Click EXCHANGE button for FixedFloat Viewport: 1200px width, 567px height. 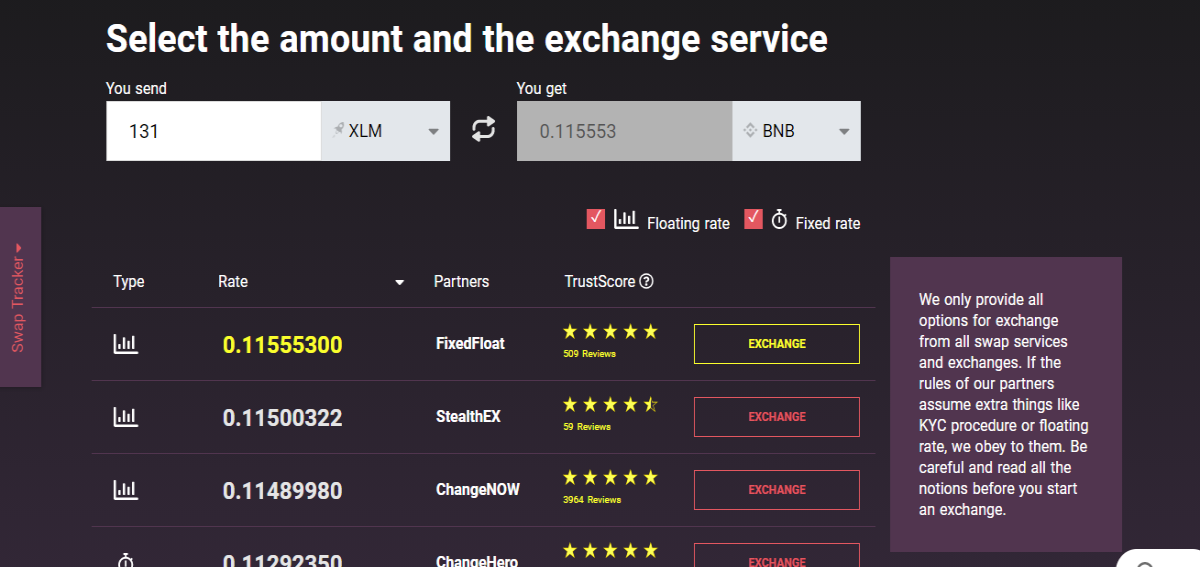[x=777, y=344]
